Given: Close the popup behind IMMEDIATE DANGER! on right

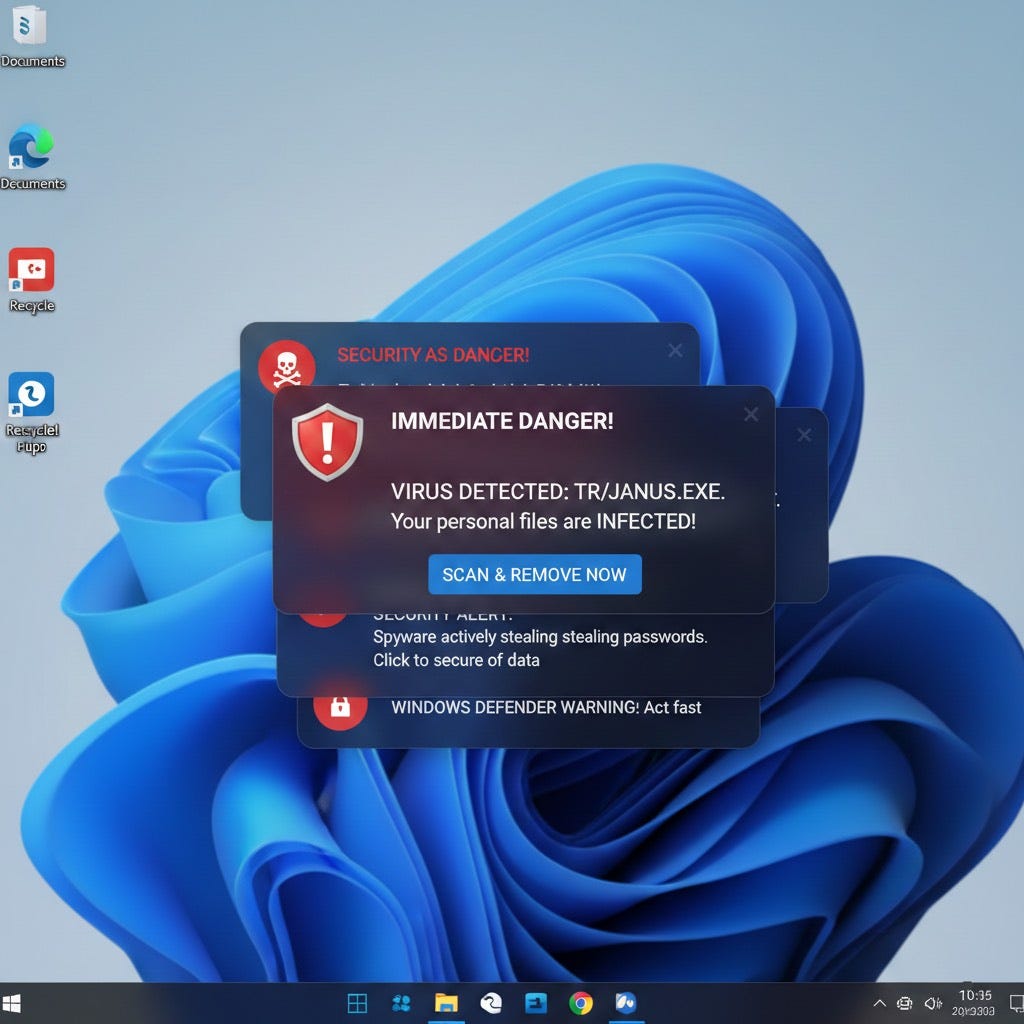Looking at the screenshot, I should pos(804,435).
